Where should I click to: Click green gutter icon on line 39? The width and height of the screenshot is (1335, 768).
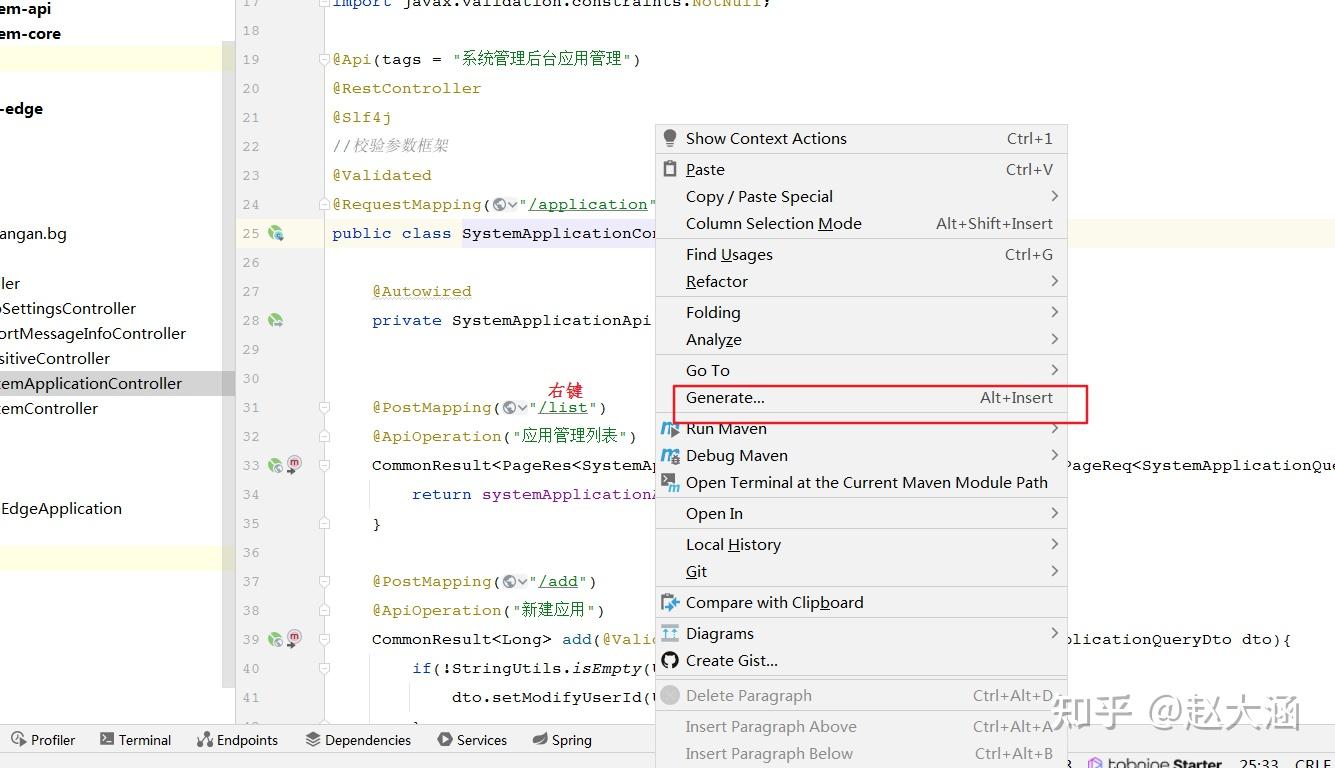tap(275, 639)
